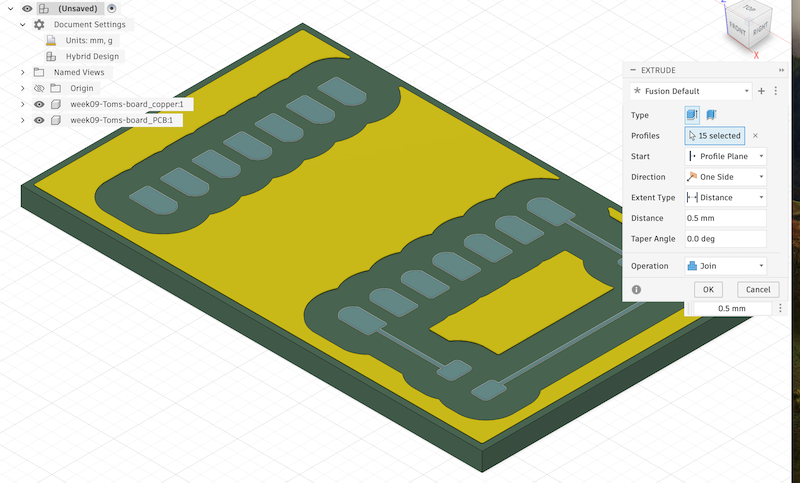Click the Units ruler icon
800x483 pixels.
pyautogui.click(x=51, y=40)
